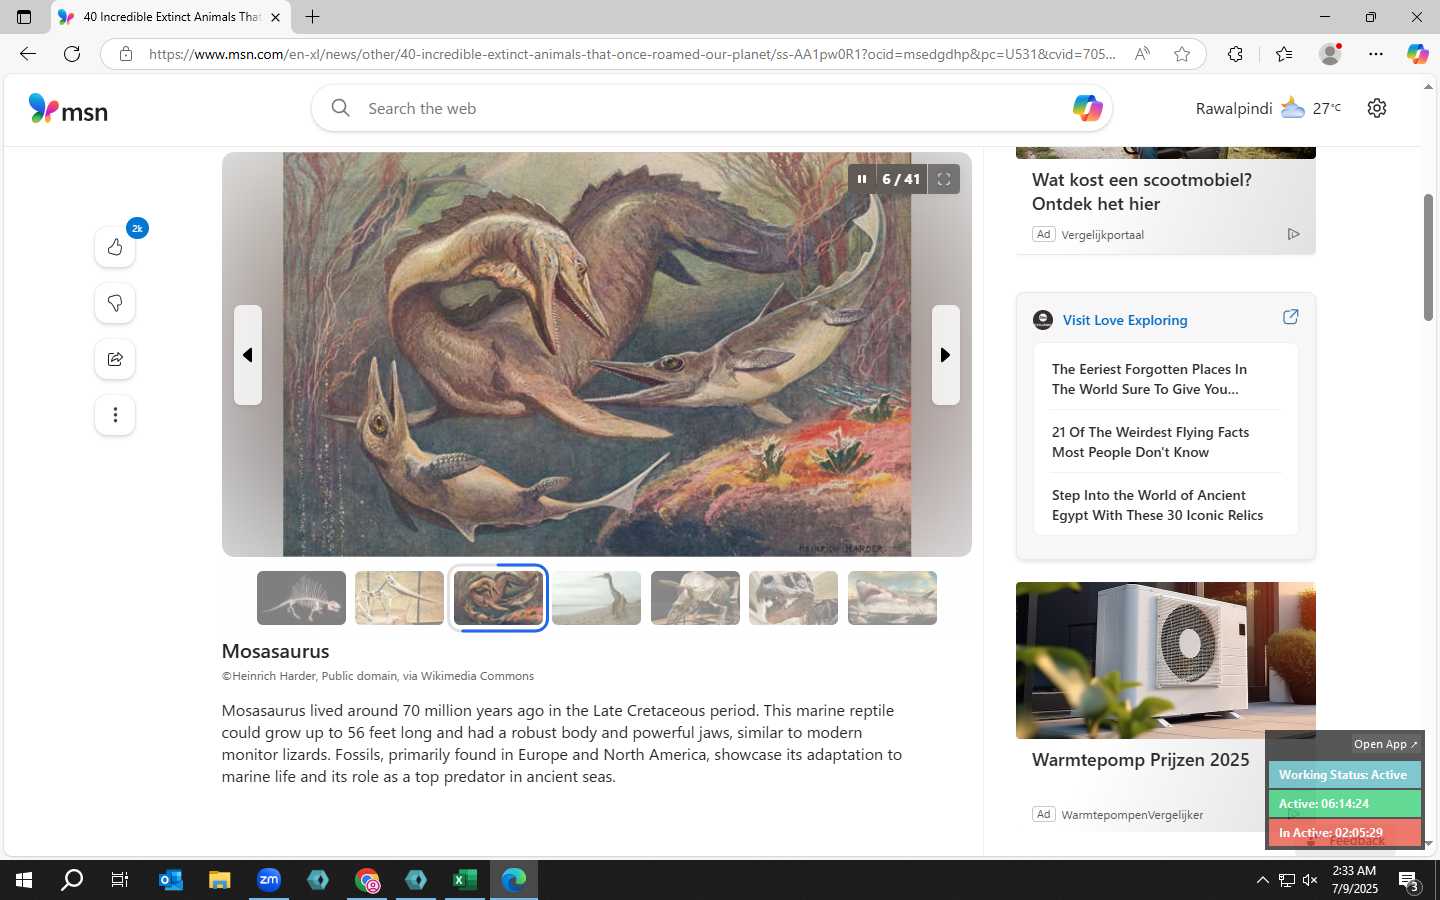Close the 40 Incredible Extinct Animals tab
The image size is (1440, 900).
pos(275,17)
